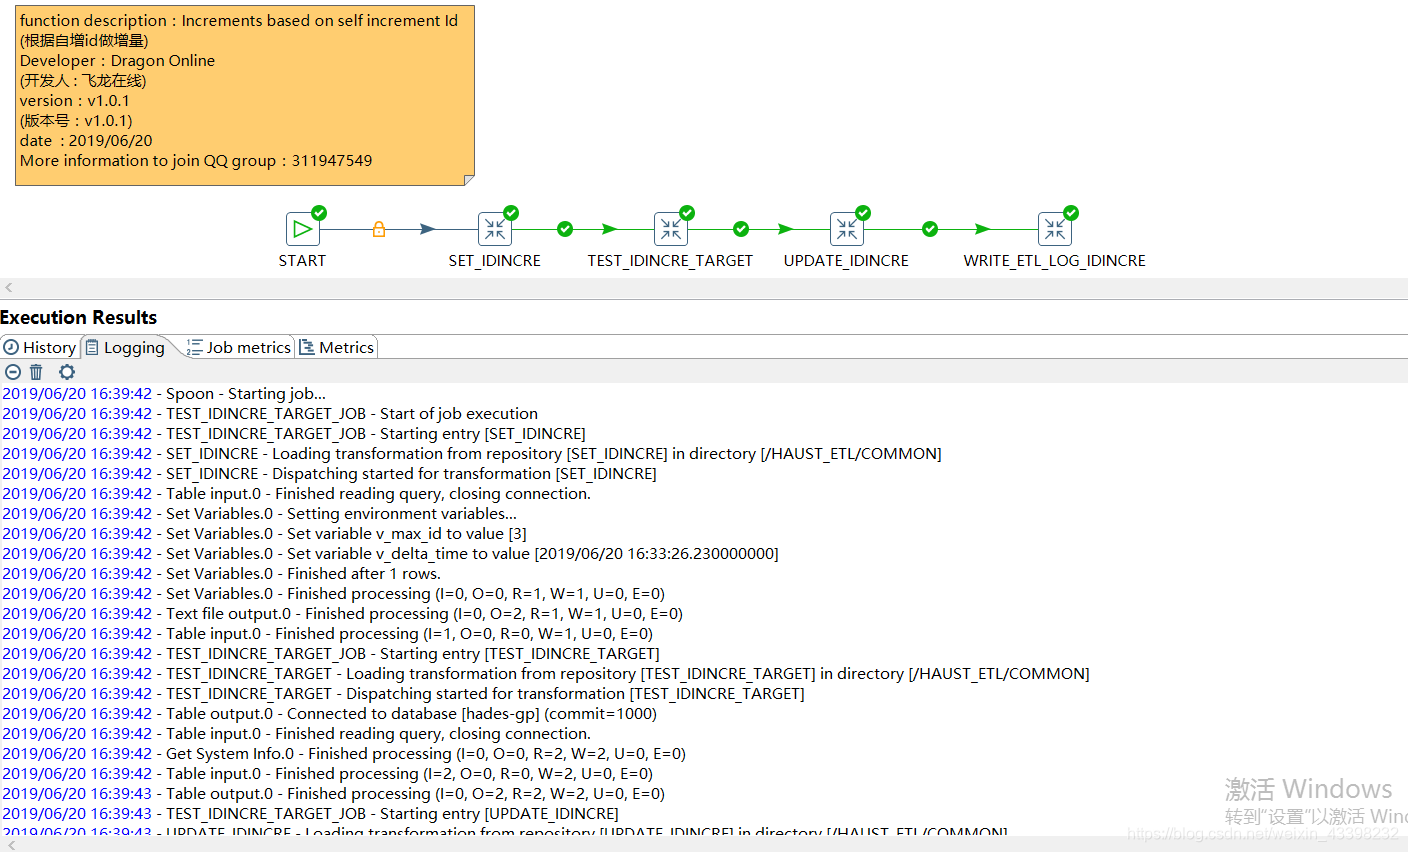Click 'version : v1.0.1' note line
1408x852 pixels.
(75, 100)
